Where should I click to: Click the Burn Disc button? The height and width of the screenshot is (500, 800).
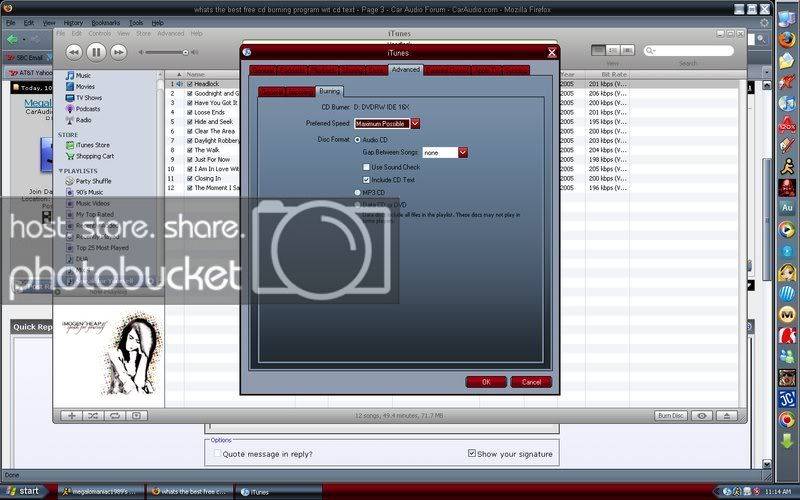(x=671, y=416)
